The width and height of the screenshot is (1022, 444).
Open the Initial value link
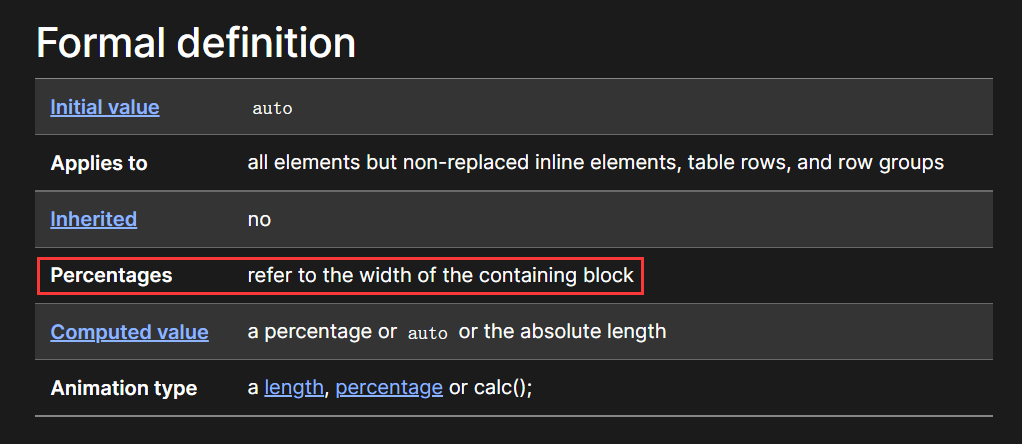[x=105, y=107]
